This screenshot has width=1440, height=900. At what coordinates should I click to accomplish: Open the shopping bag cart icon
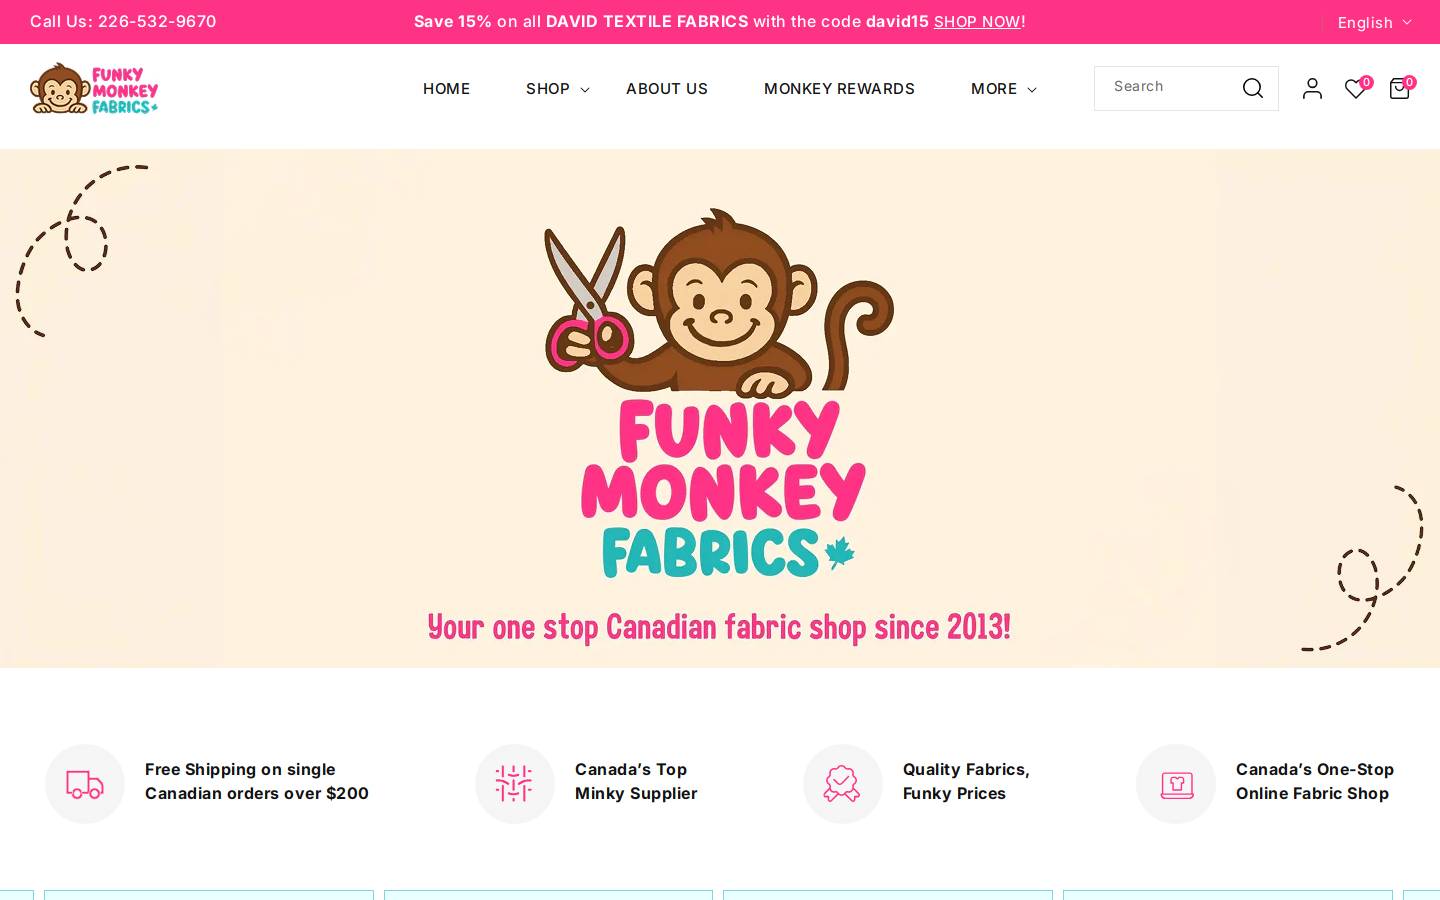click(1399, 89)
